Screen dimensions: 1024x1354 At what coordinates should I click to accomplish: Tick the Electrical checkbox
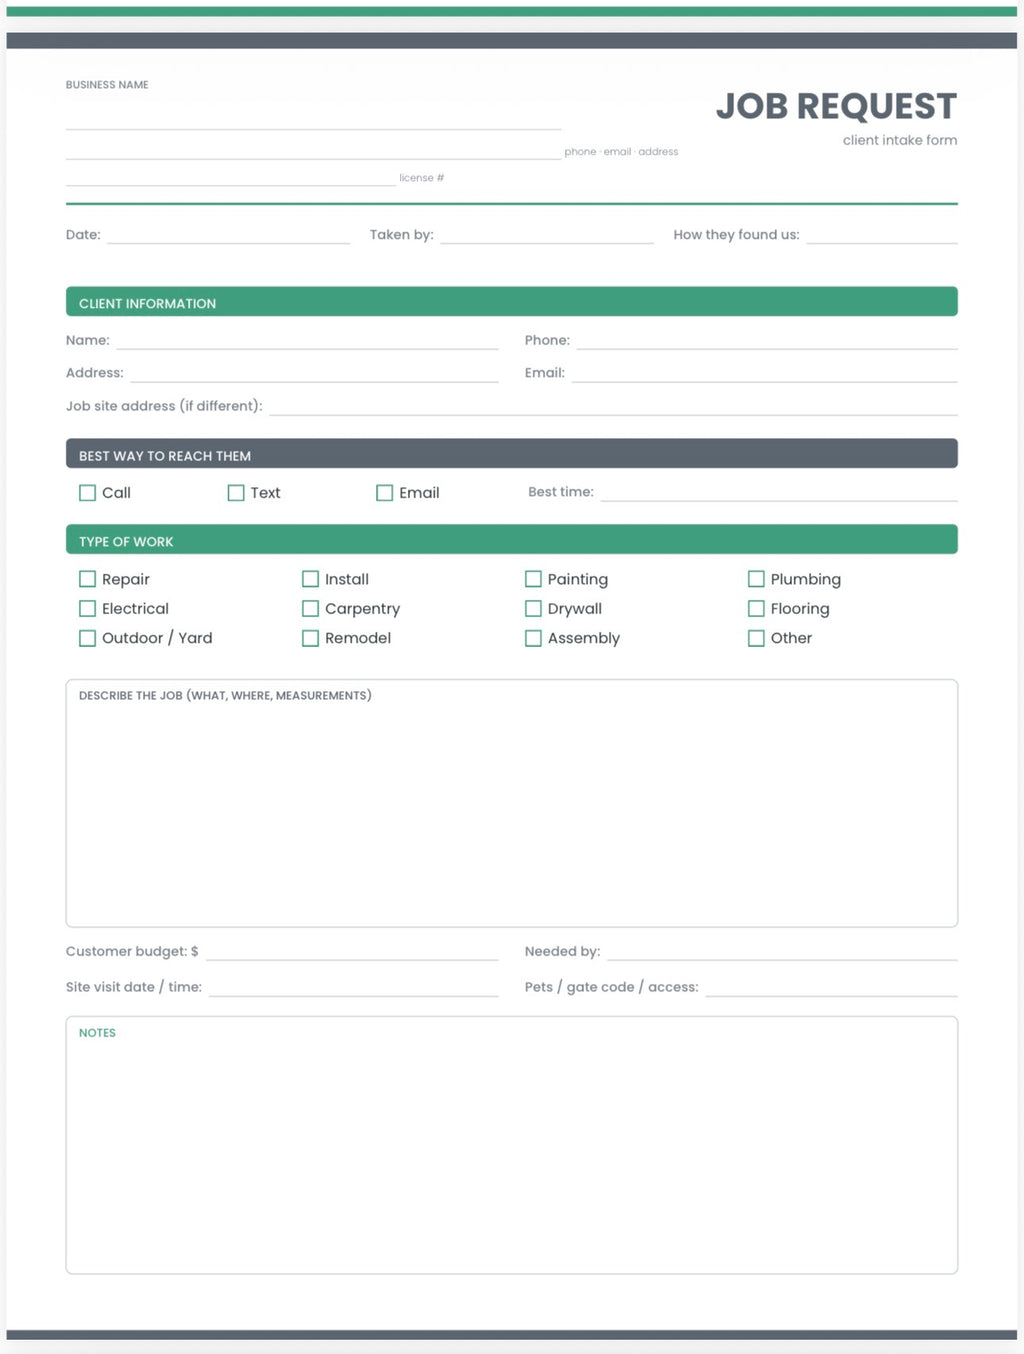click(88, 608)
